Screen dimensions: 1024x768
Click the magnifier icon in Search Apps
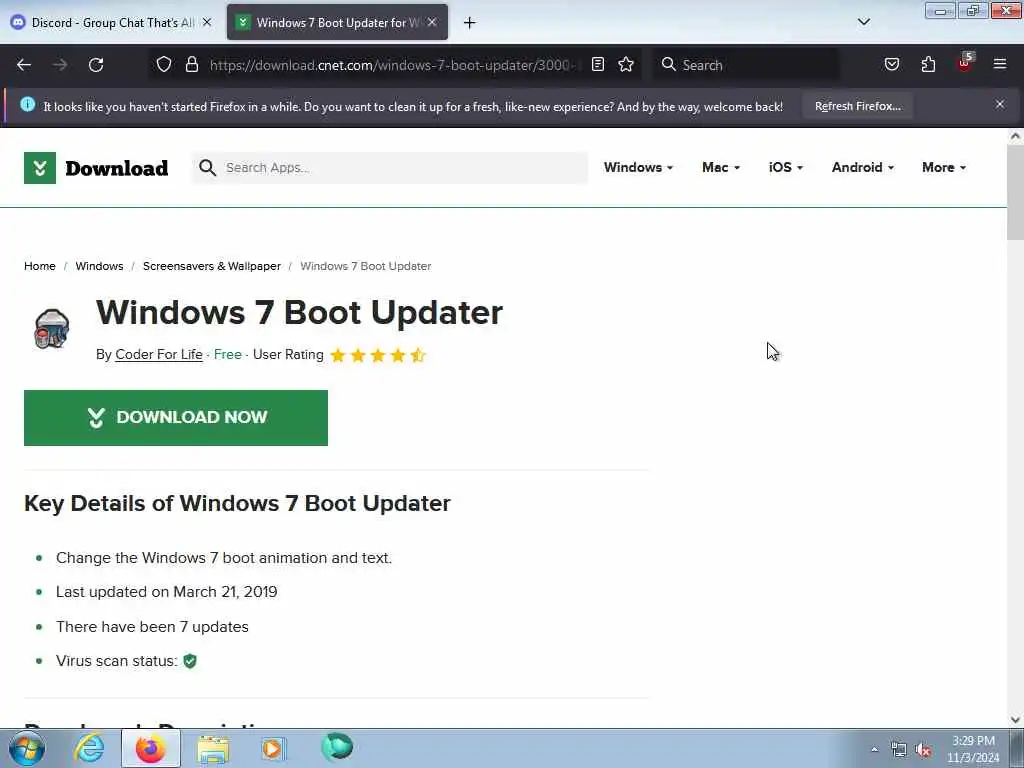pyautogui.click(x=208, y=168)
